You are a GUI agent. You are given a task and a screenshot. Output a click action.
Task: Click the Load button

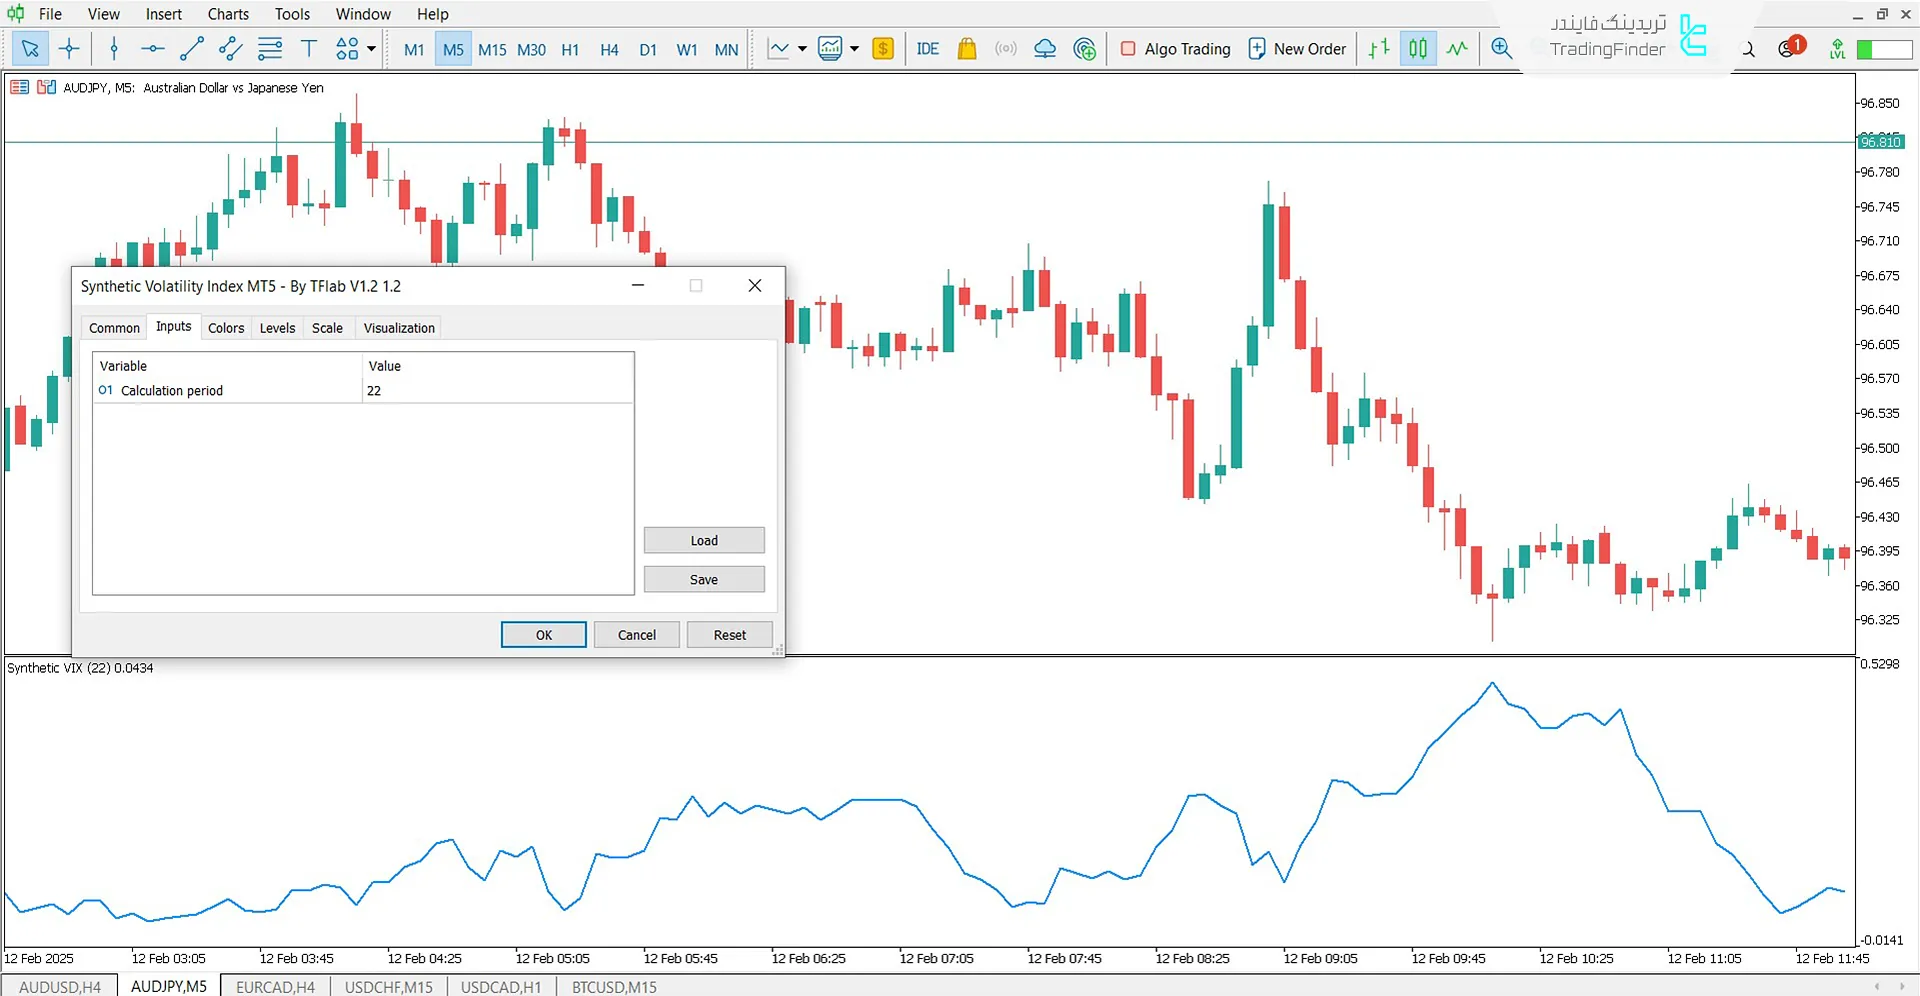point(703,540)
